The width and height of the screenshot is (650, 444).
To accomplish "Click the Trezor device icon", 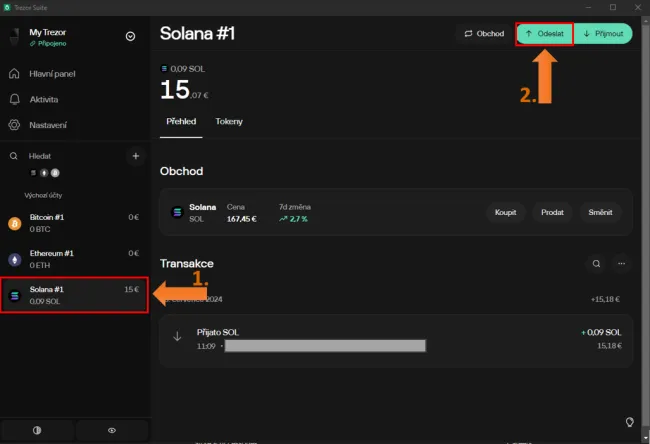I will [15, 38].
